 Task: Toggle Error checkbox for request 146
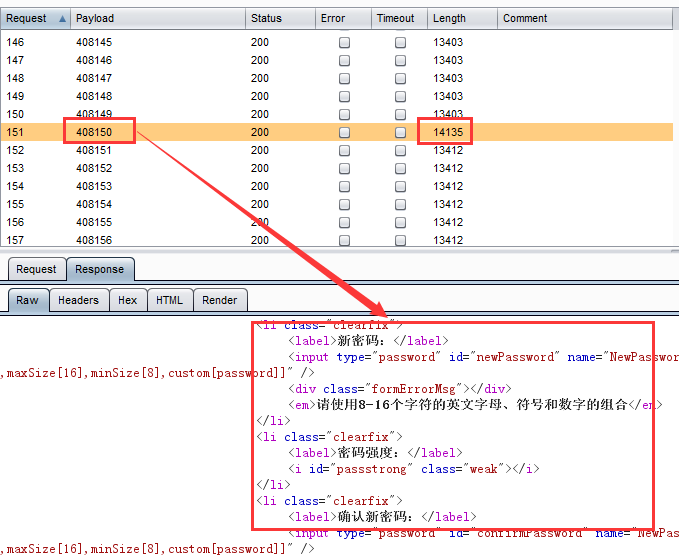coord(344,42)
